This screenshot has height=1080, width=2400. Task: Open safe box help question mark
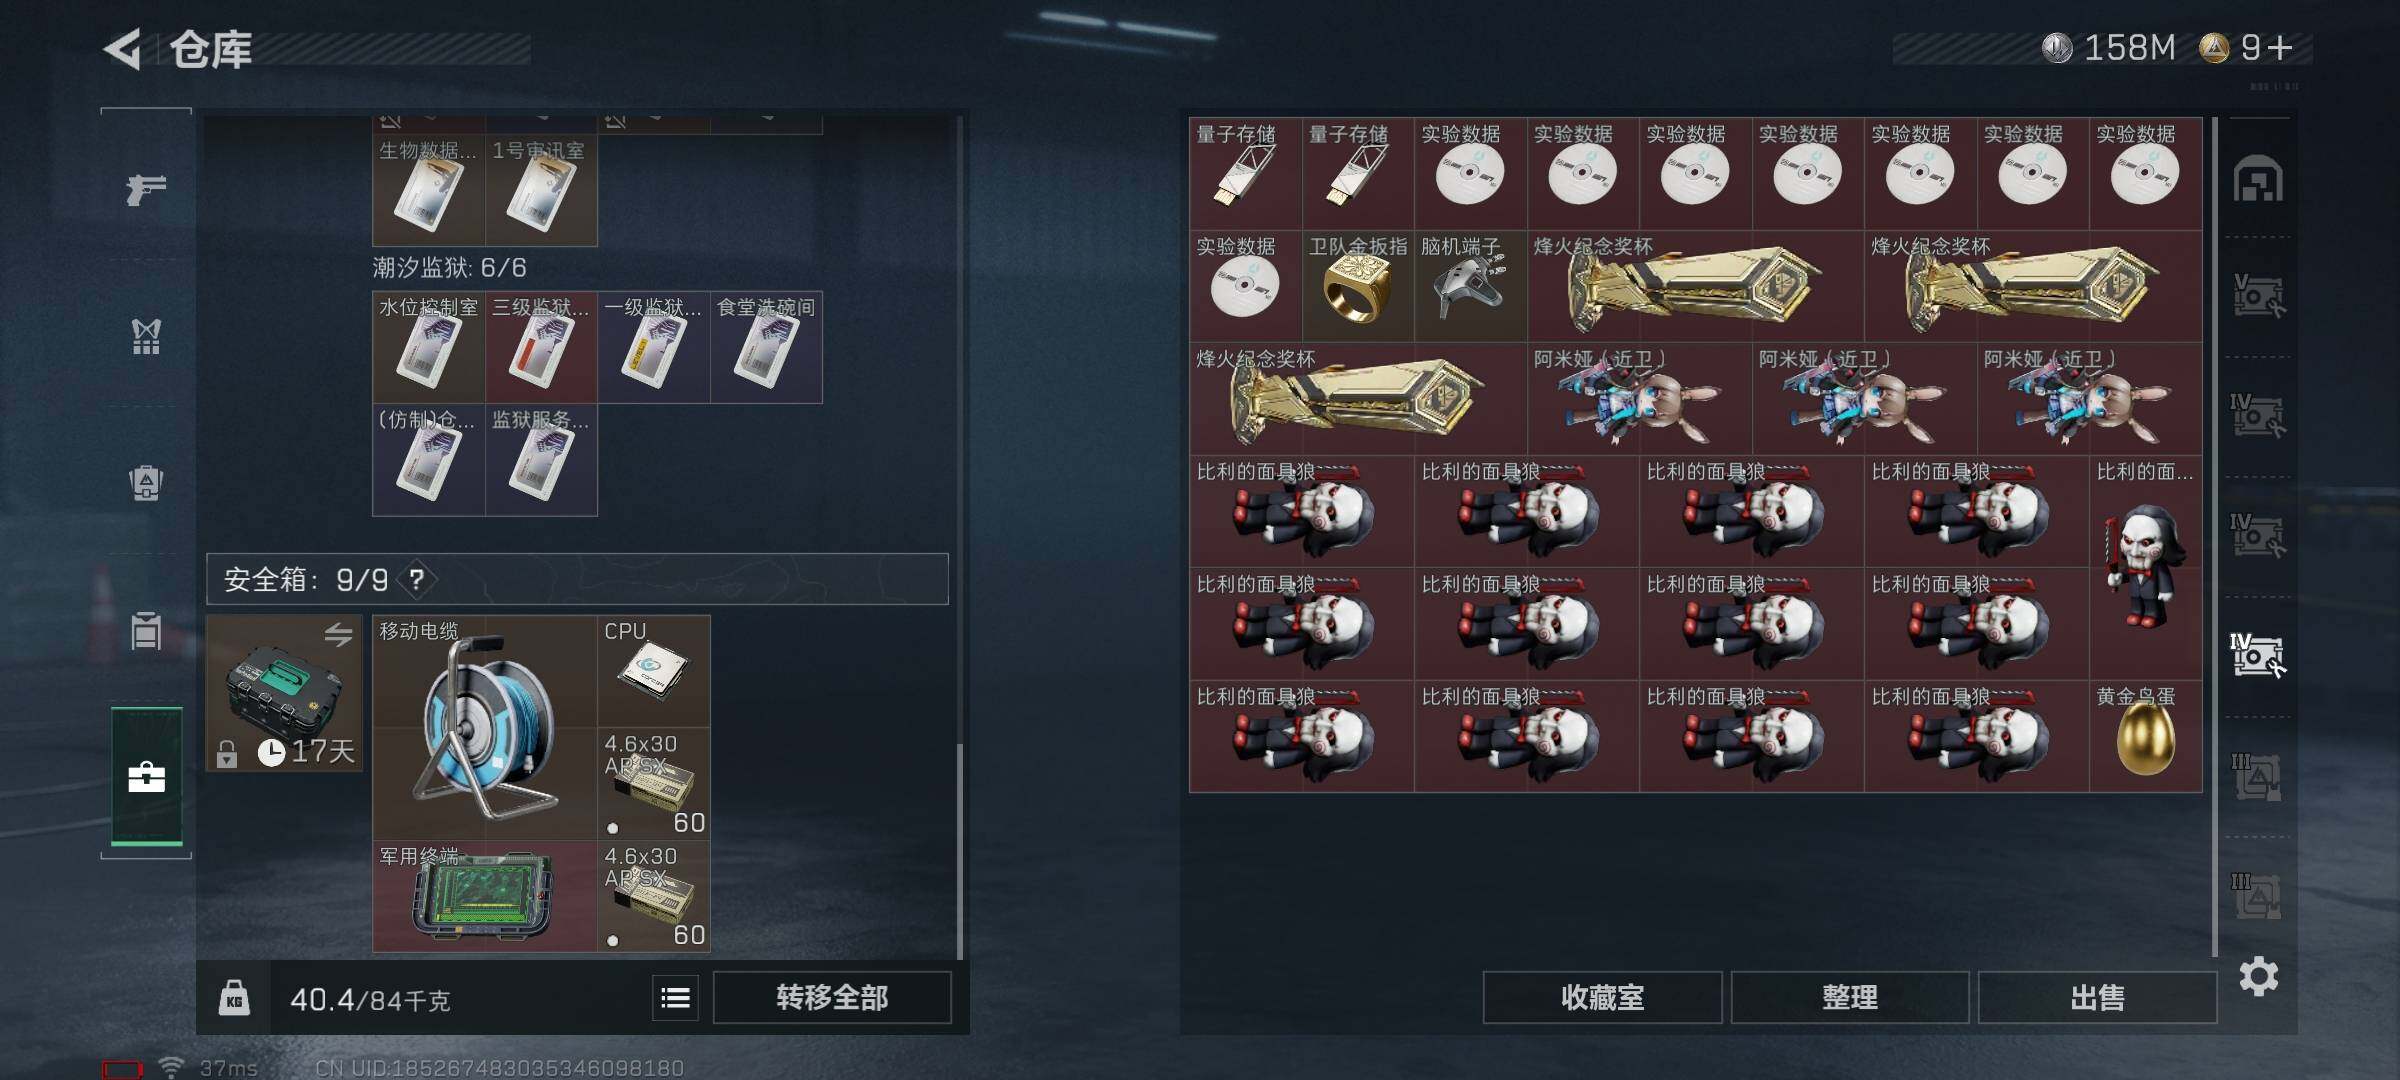(x=417, y=579)
